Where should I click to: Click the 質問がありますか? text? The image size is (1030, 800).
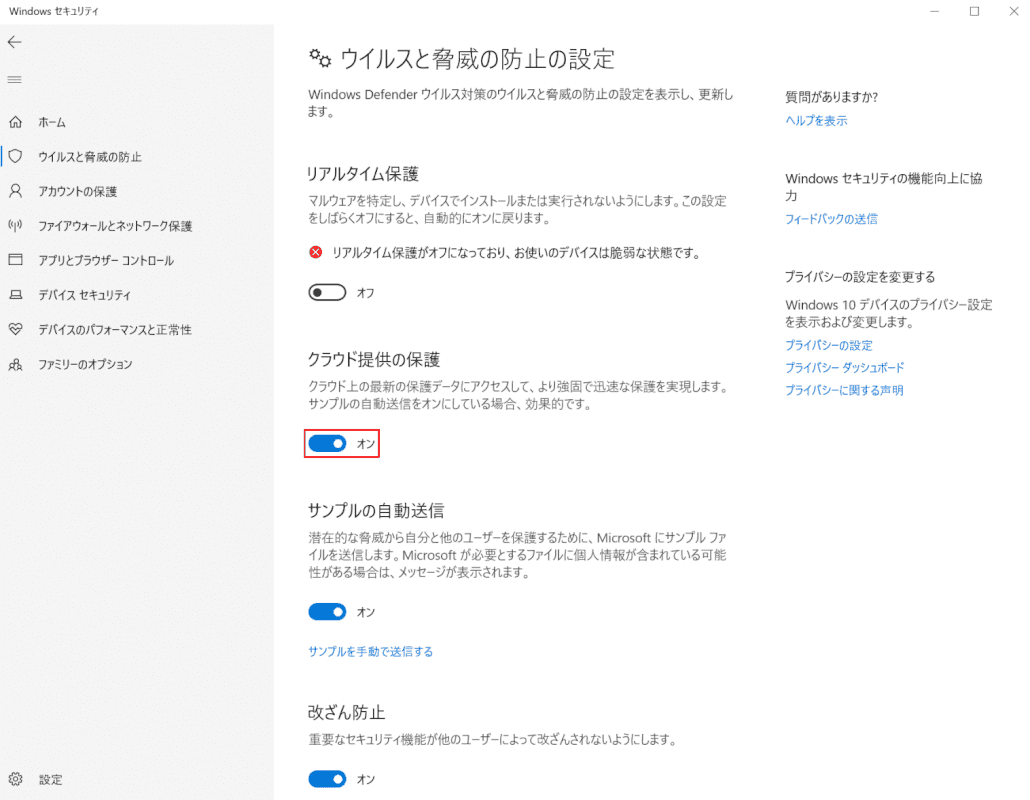point(832,97)
